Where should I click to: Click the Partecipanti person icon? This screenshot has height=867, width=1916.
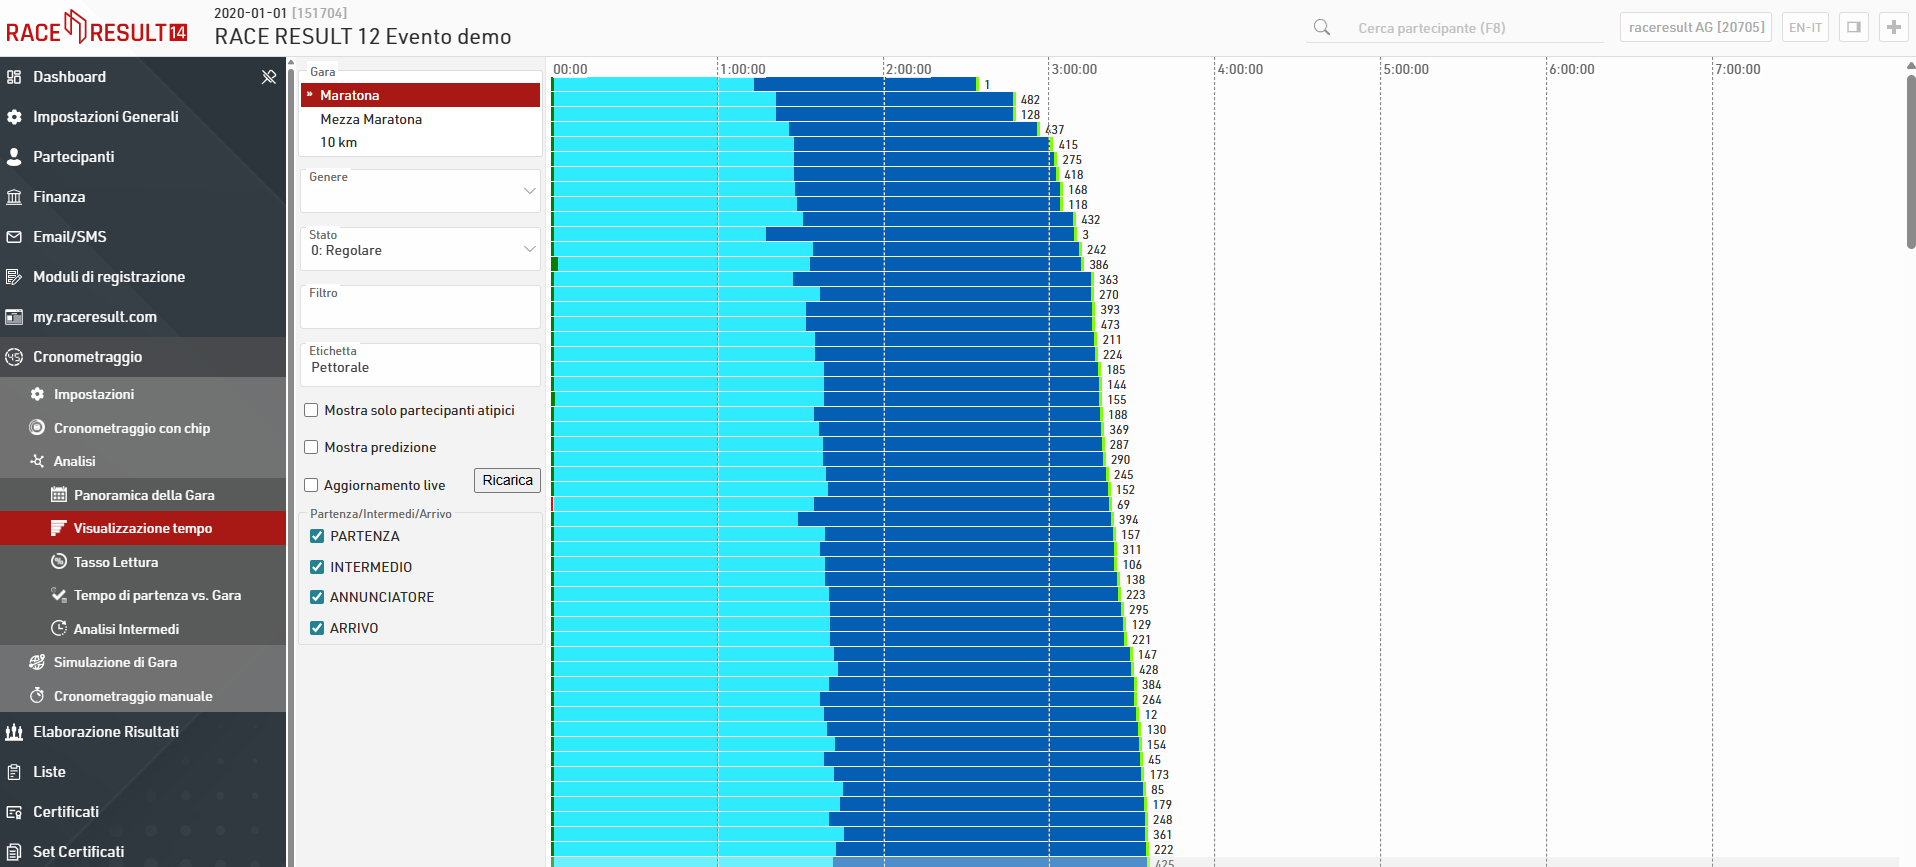coord(14,157)
